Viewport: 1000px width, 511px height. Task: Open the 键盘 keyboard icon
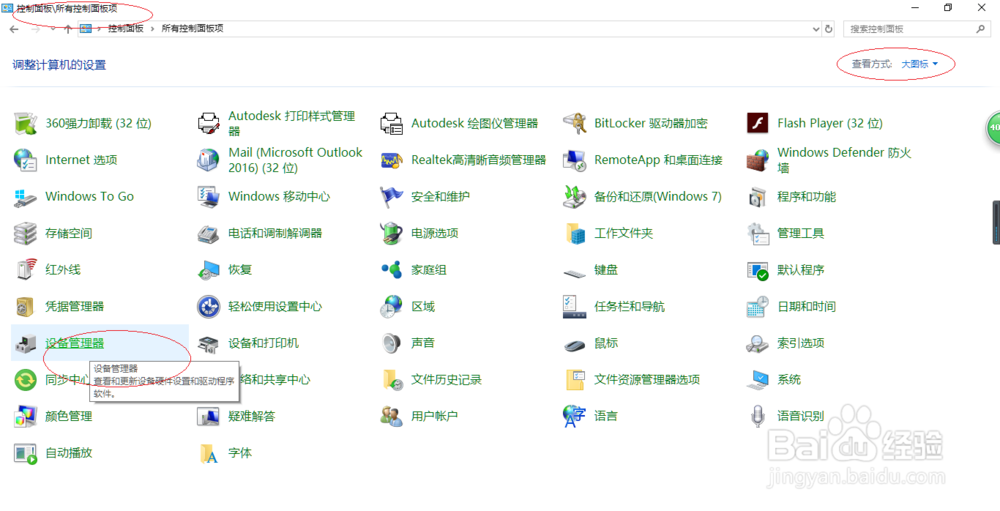coord(574,273)
